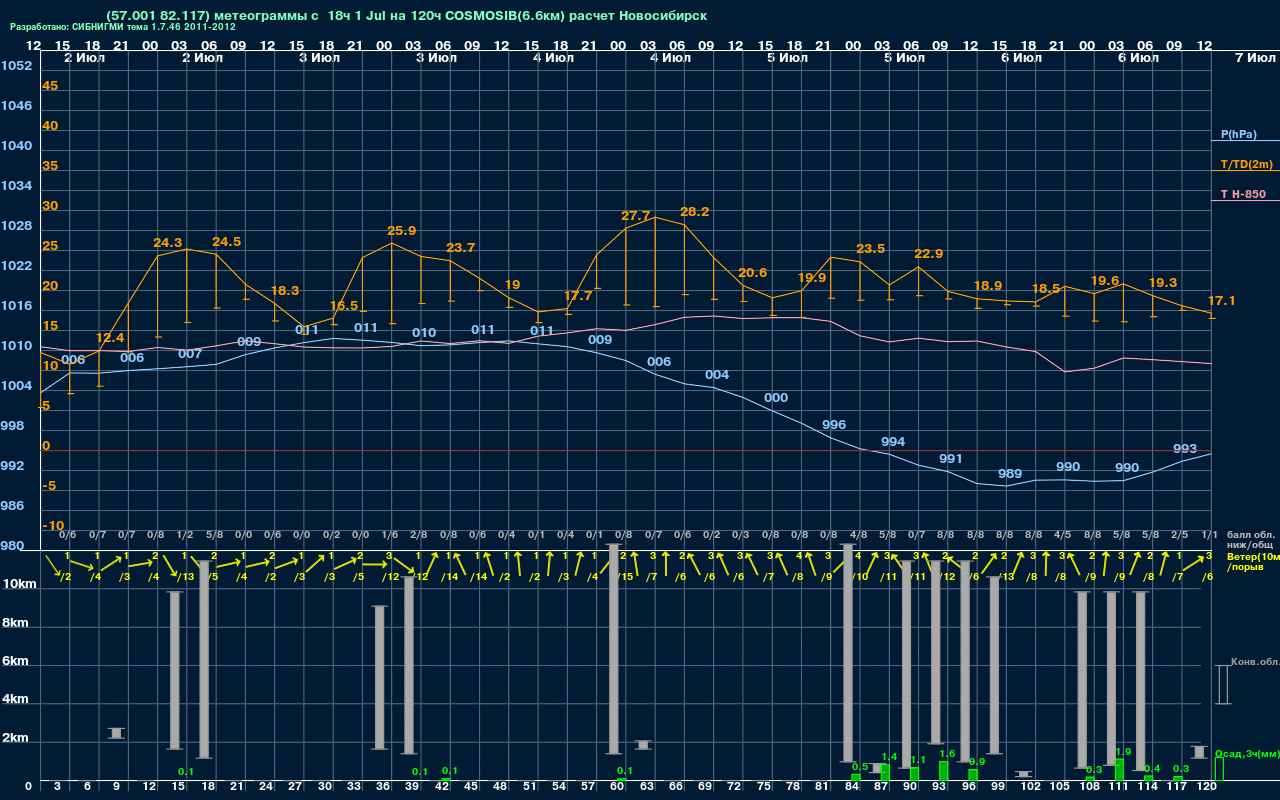The height and width of the screenshot is (800, 1280).
Task: Click the forecast hour 120 label
Action: pos(1207,787)
